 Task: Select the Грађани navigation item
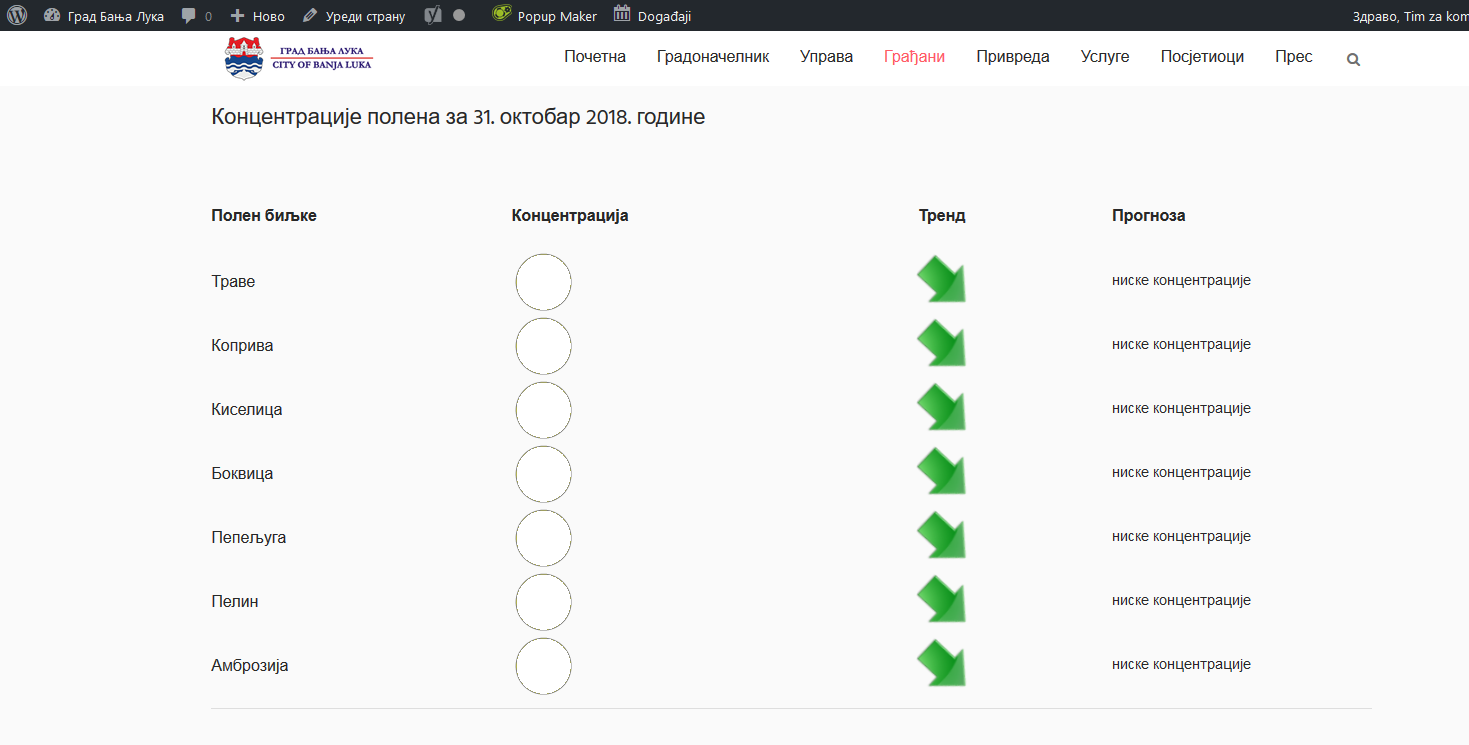tap(914, 57)
